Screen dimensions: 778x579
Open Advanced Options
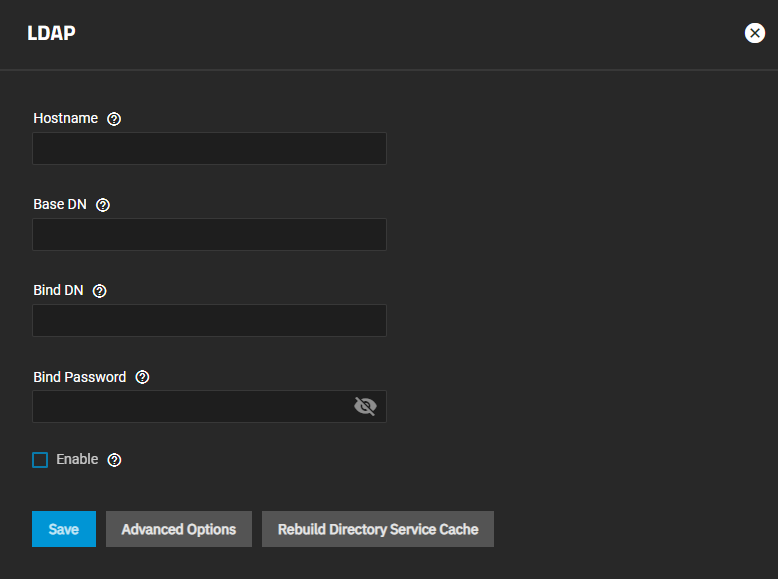tap(179, 529)
